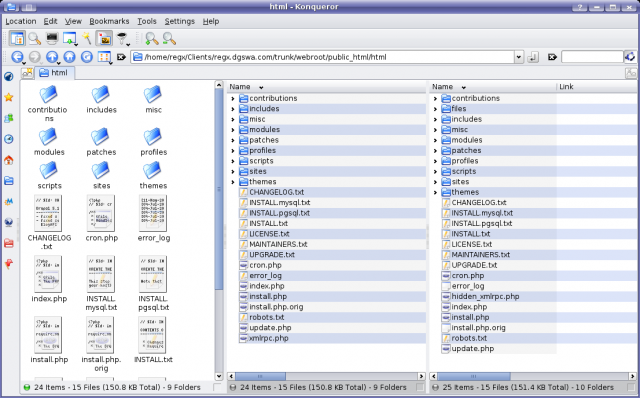Expand files folder in the right pane
The image size is (640, 398).
(435, 109)
